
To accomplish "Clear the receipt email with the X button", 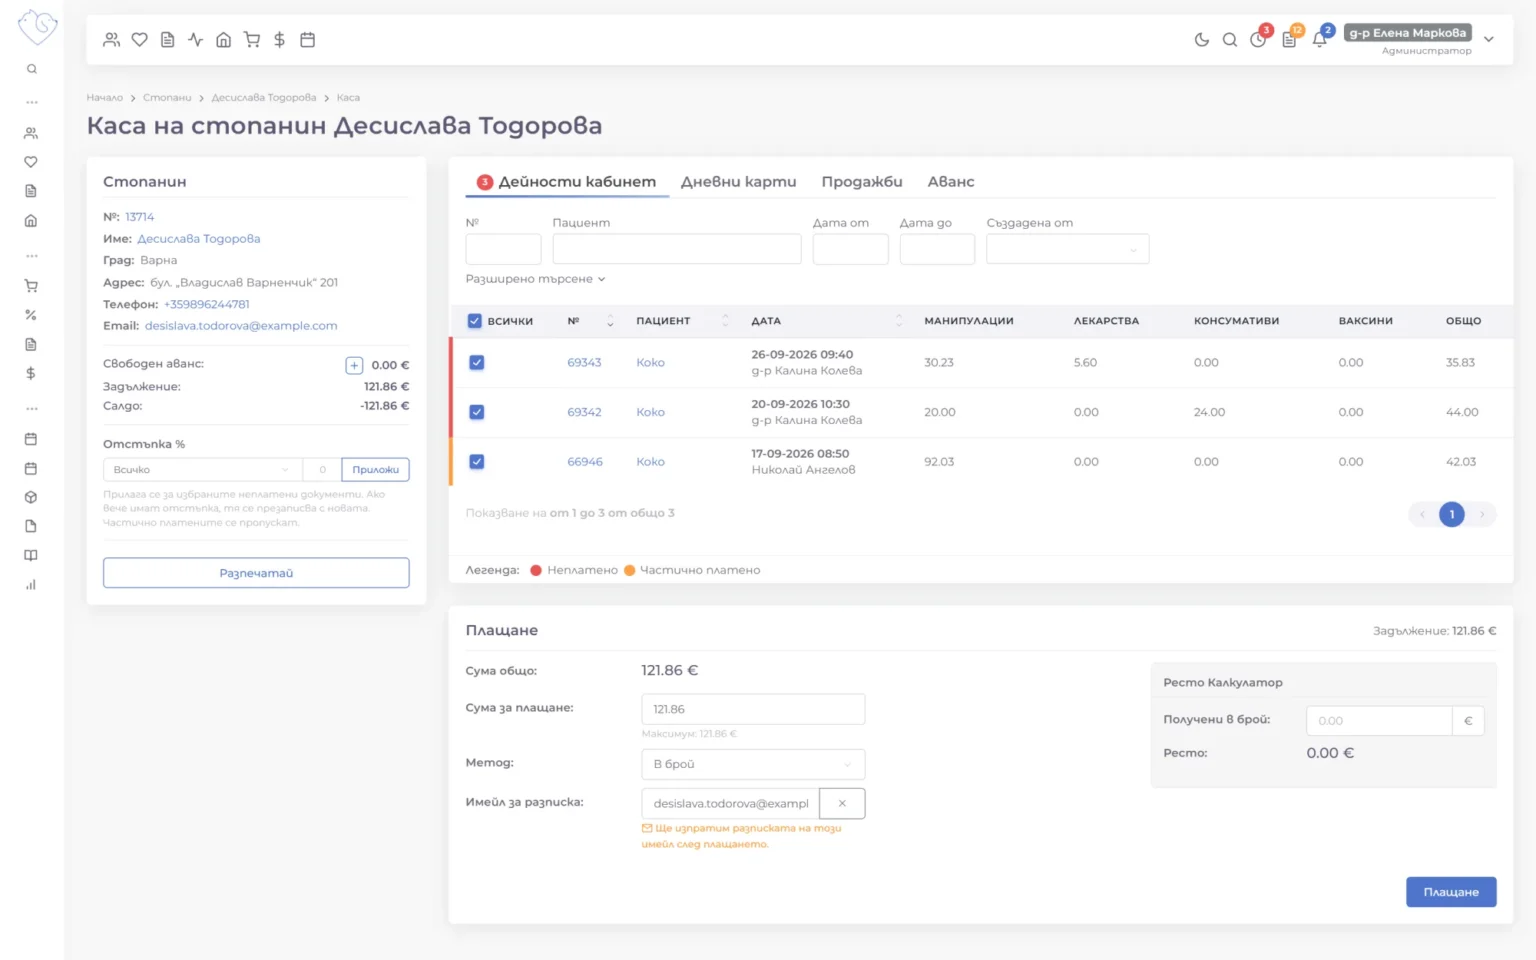I will click(x=842, y=803).
